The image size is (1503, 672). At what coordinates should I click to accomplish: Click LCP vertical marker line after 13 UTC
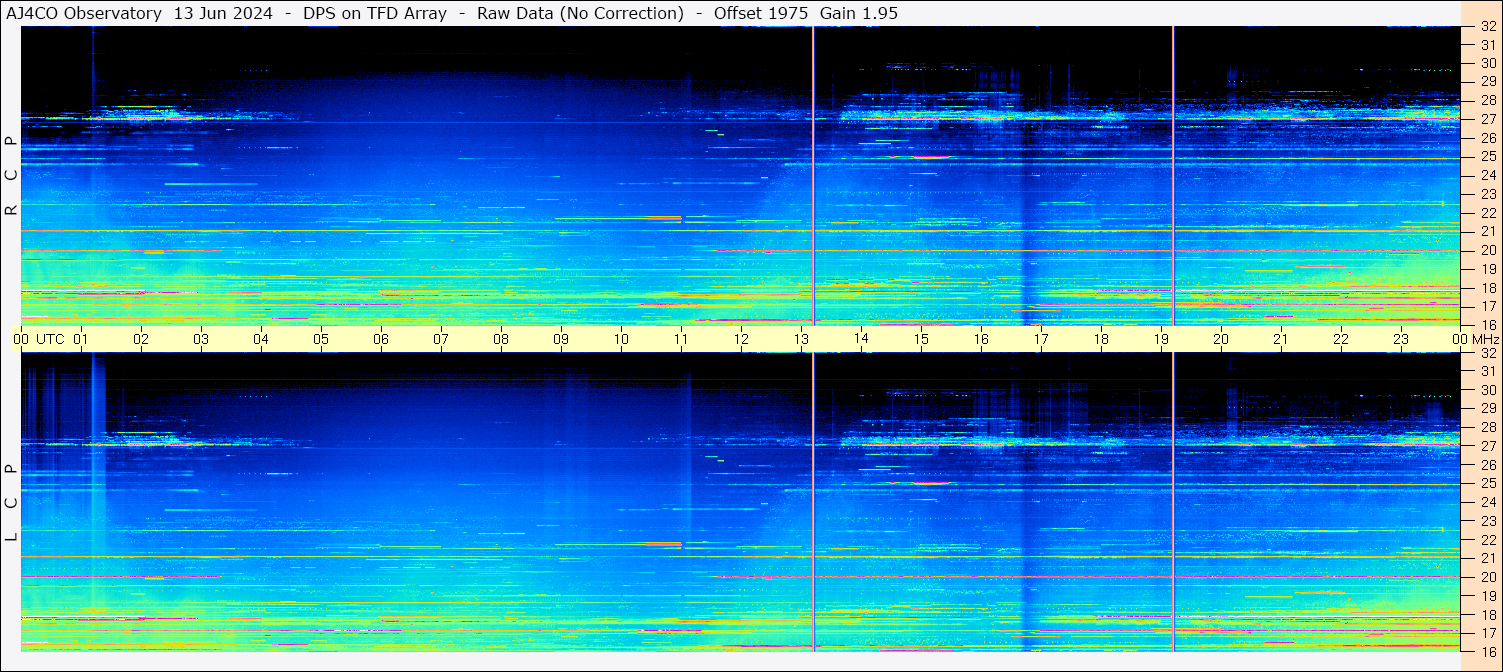814,502
